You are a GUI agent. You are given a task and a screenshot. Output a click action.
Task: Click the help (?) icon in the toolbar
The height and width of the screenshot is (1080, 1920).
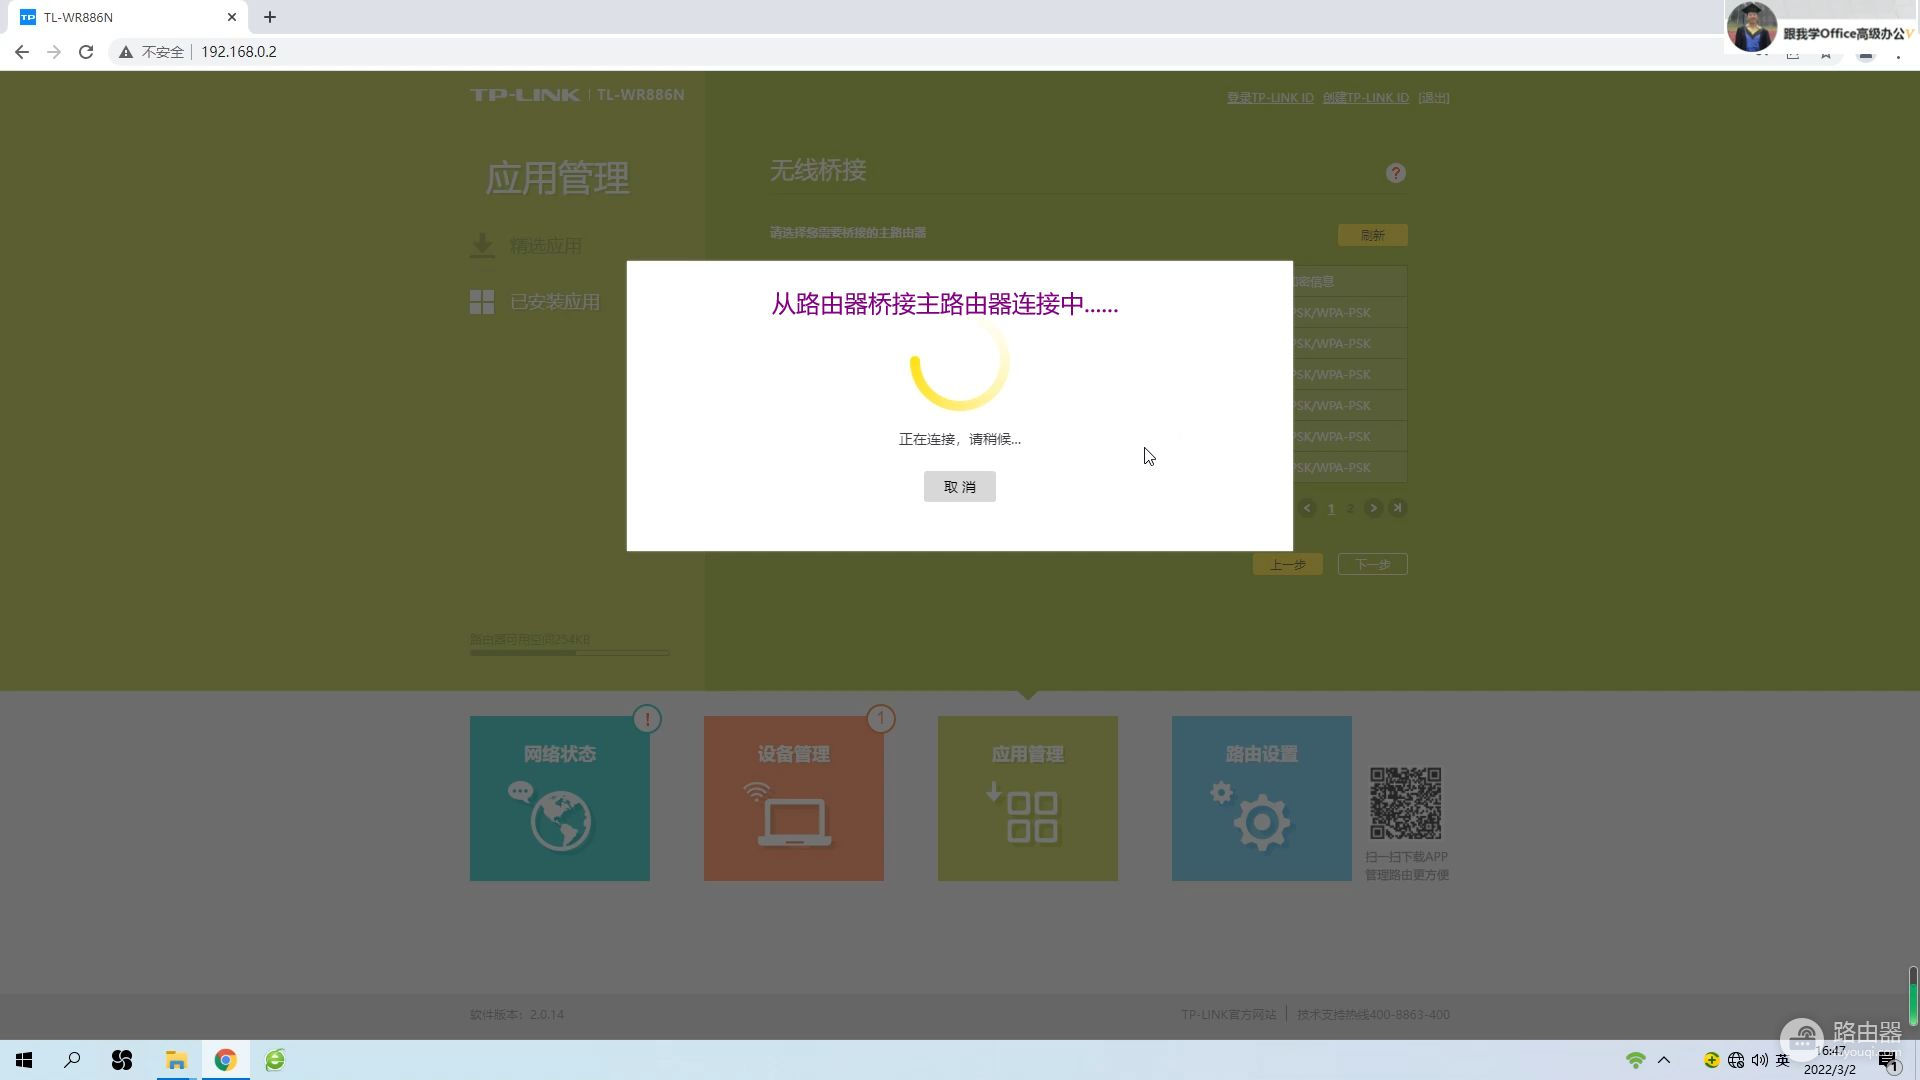[x=1395, y=173]
